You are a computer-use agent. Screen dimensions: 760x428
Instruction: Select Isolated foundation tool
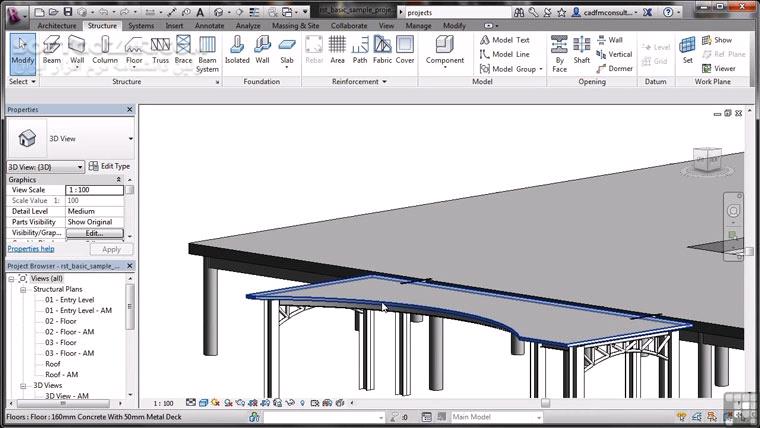(x=237, y=50)
